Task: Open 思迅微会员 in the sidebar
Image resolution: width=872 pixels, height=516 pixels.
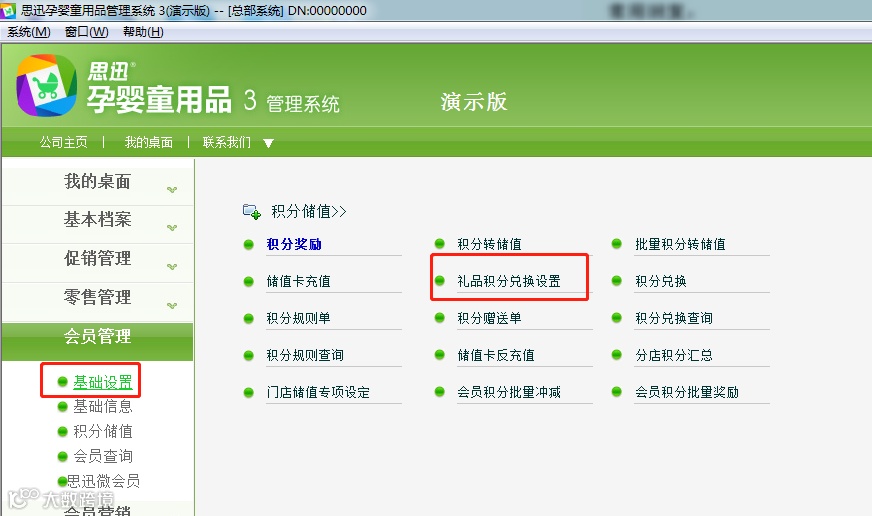Action: (103, 481)
